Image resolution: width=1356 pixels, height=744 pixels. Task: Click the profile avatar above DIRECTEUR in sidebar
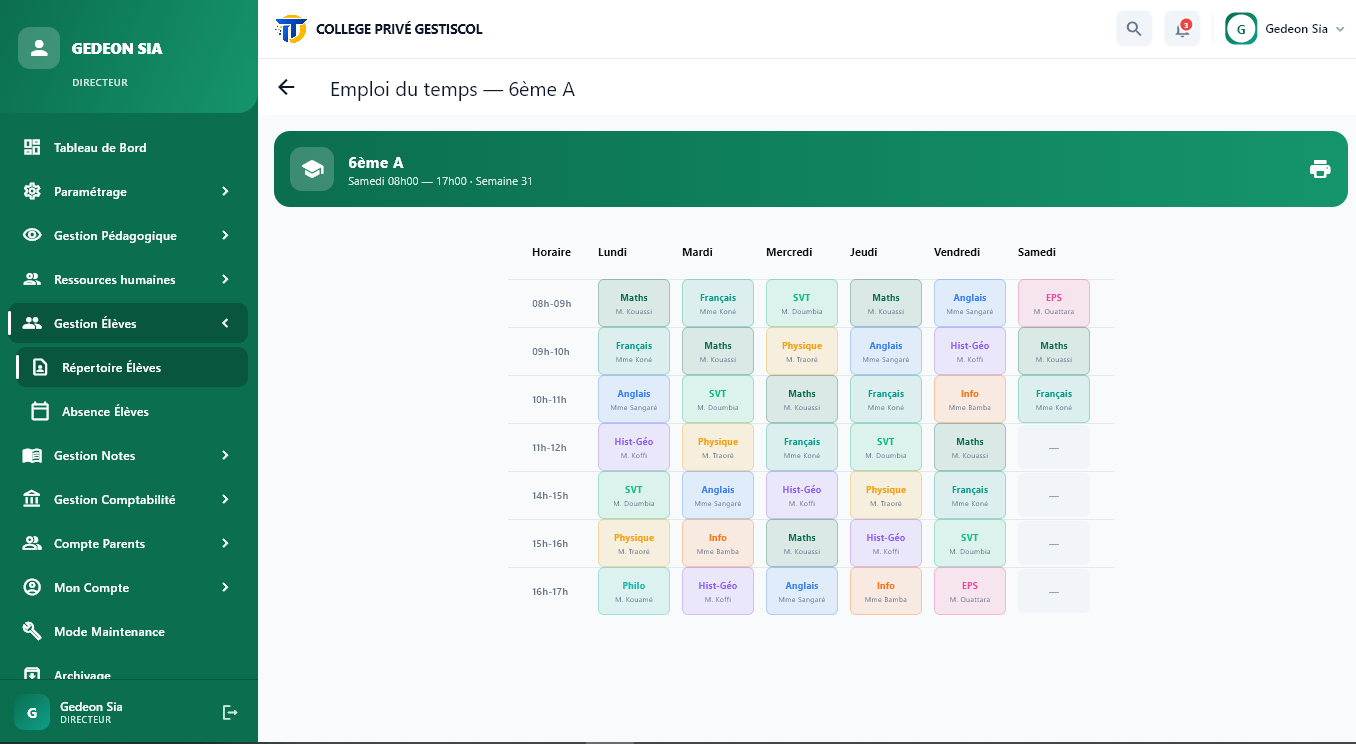(39, 48)
